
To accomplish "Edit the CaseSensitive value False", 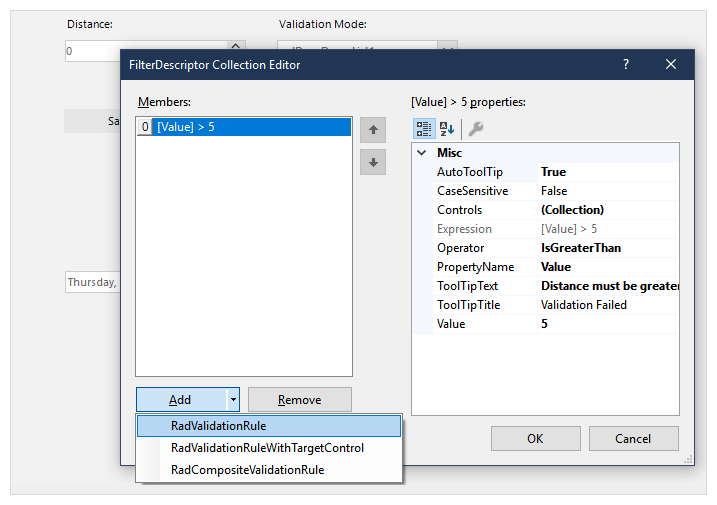I will pyautogui.click(x=608, y=191).
